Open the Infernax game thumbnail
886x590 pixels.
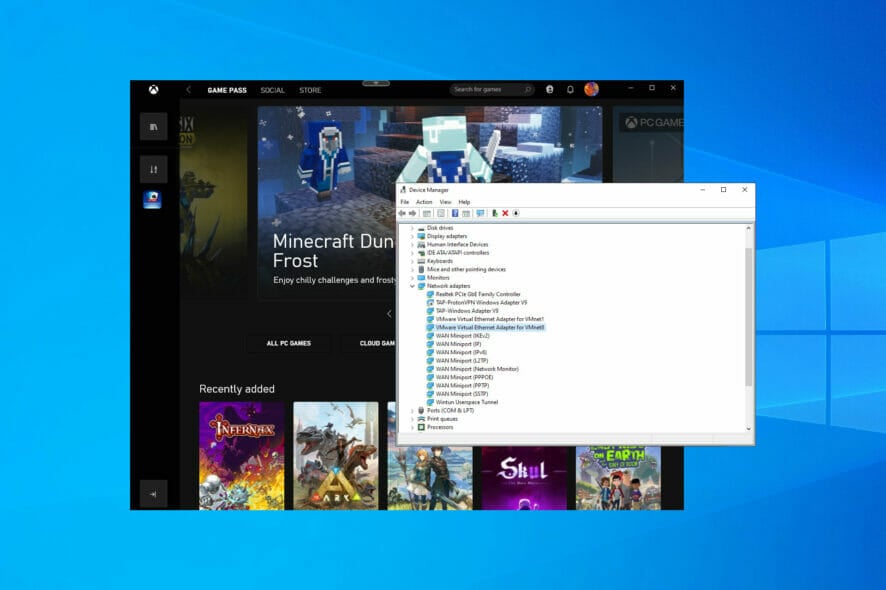click(242, 456)
